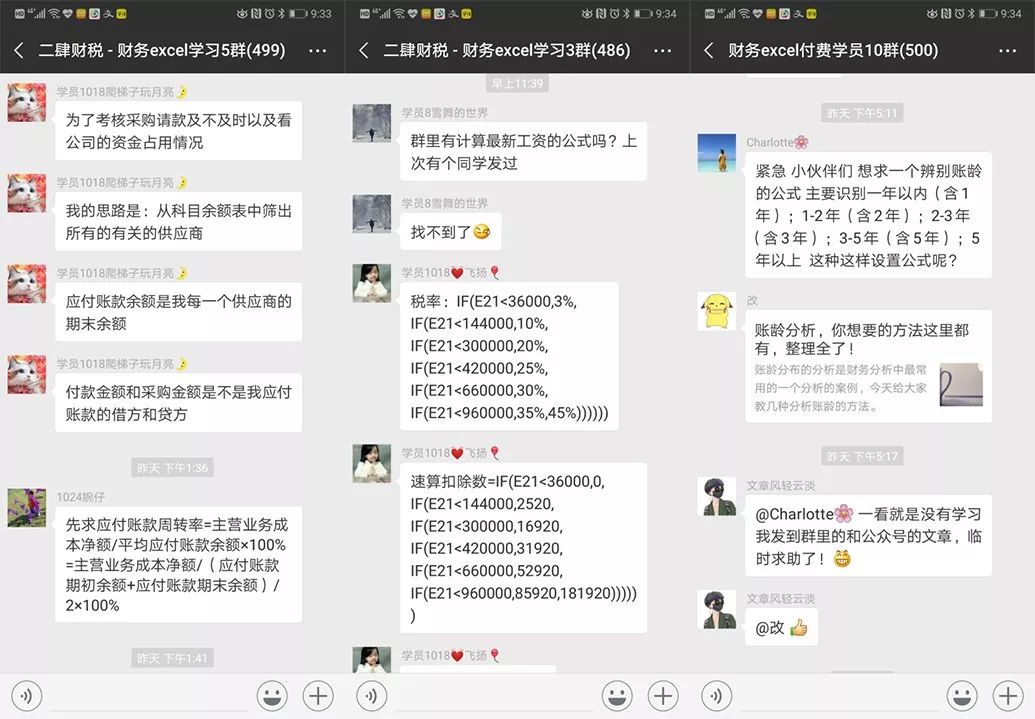Tap timestamp 昨天 下午5:11
The height and width of the screenshot is (719, 1035).
862,114
